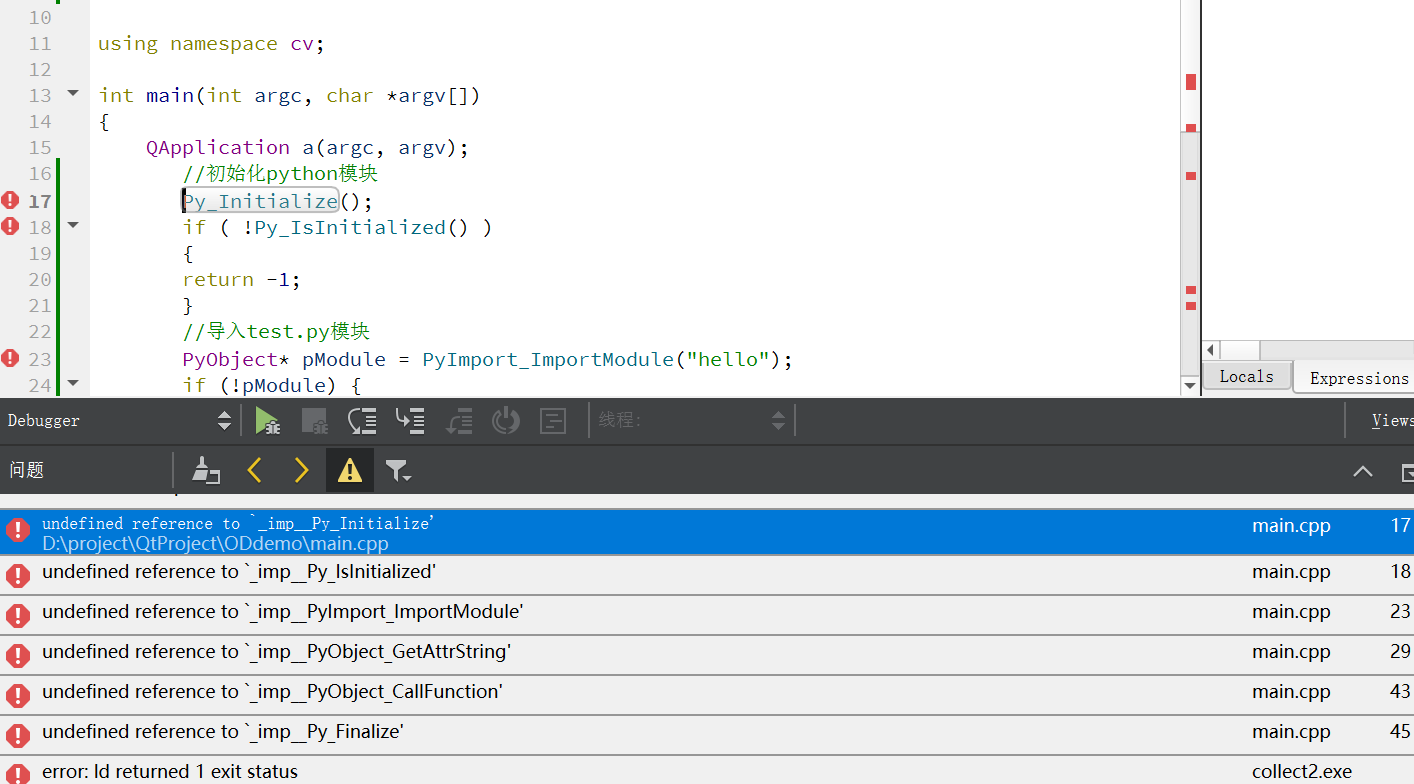Open the Debugger mode selector dropdown

120,421
